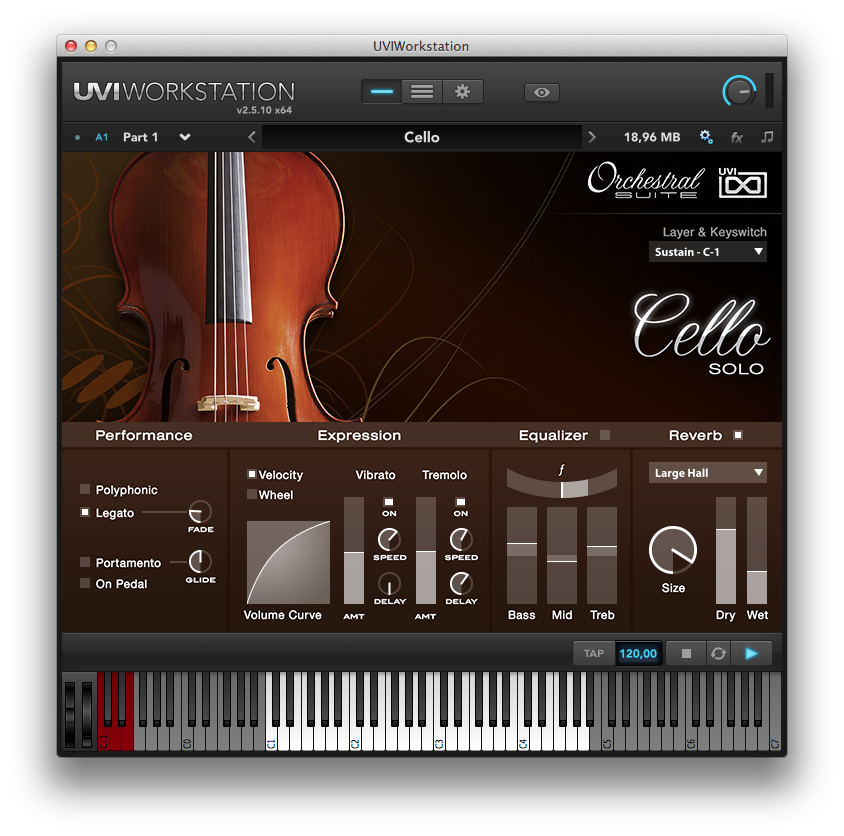This screenshot has width=844, height=836.
Task: Open Layer & Keyswitch Sustain dropdown
Action: (x=707, y=252)
